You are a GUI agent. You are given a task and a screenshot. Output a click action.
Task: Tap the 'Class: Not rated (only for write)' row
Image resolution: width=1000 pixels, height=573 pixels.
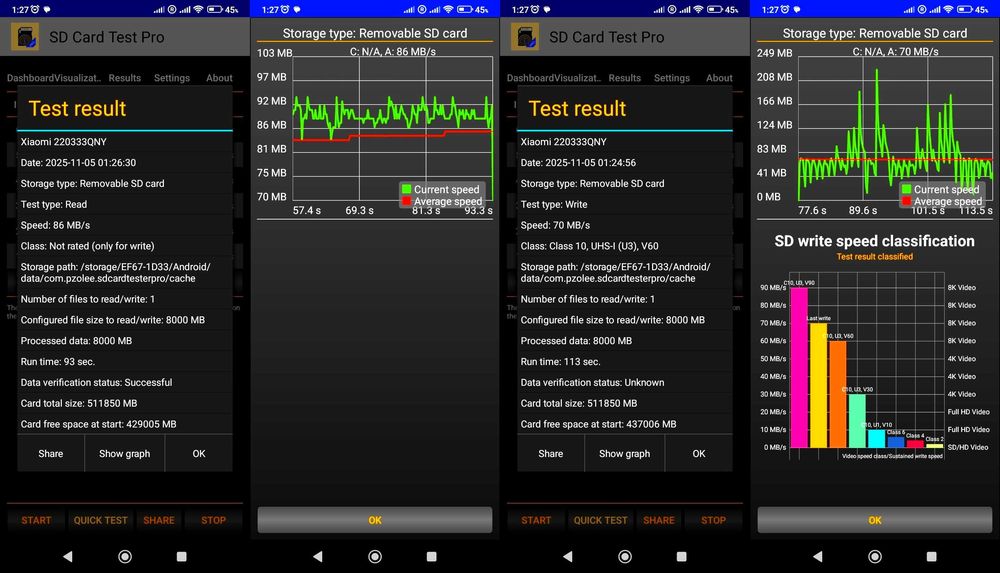tap(125, 246)
